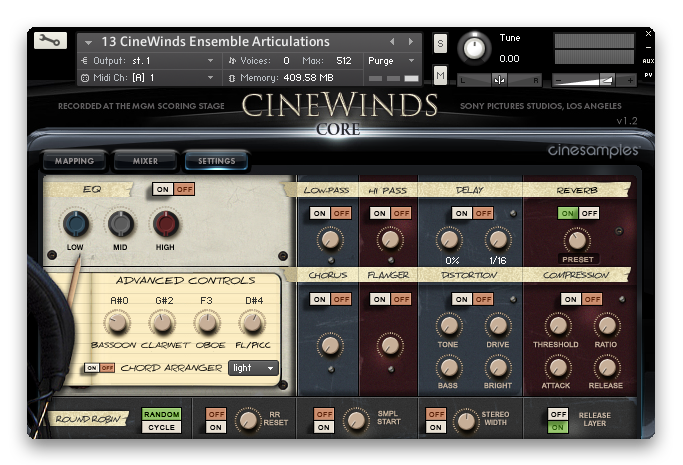Click the Smpl Start knob
Screen dimensions: 683x465
[356, 421]
